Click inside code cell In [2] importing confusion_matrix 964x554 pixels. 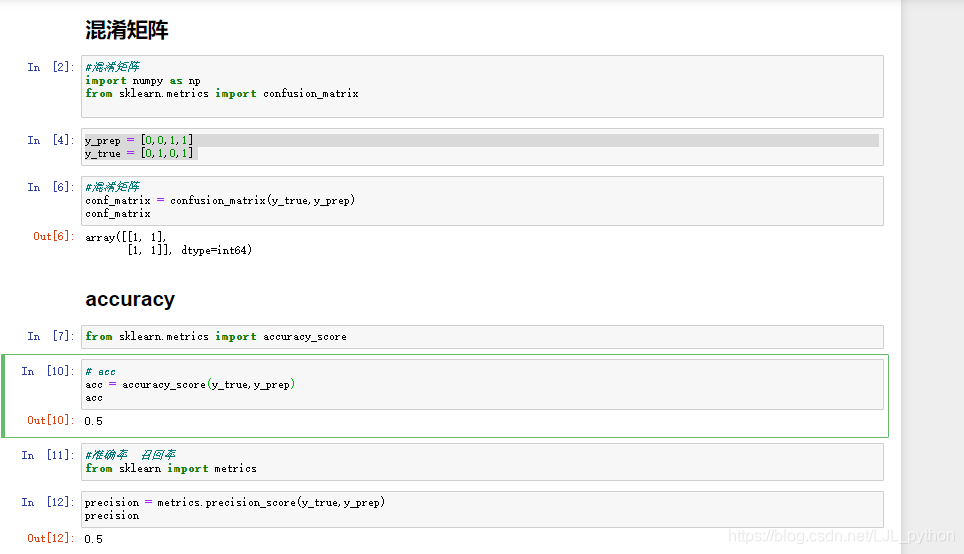[x=482, y=86]
